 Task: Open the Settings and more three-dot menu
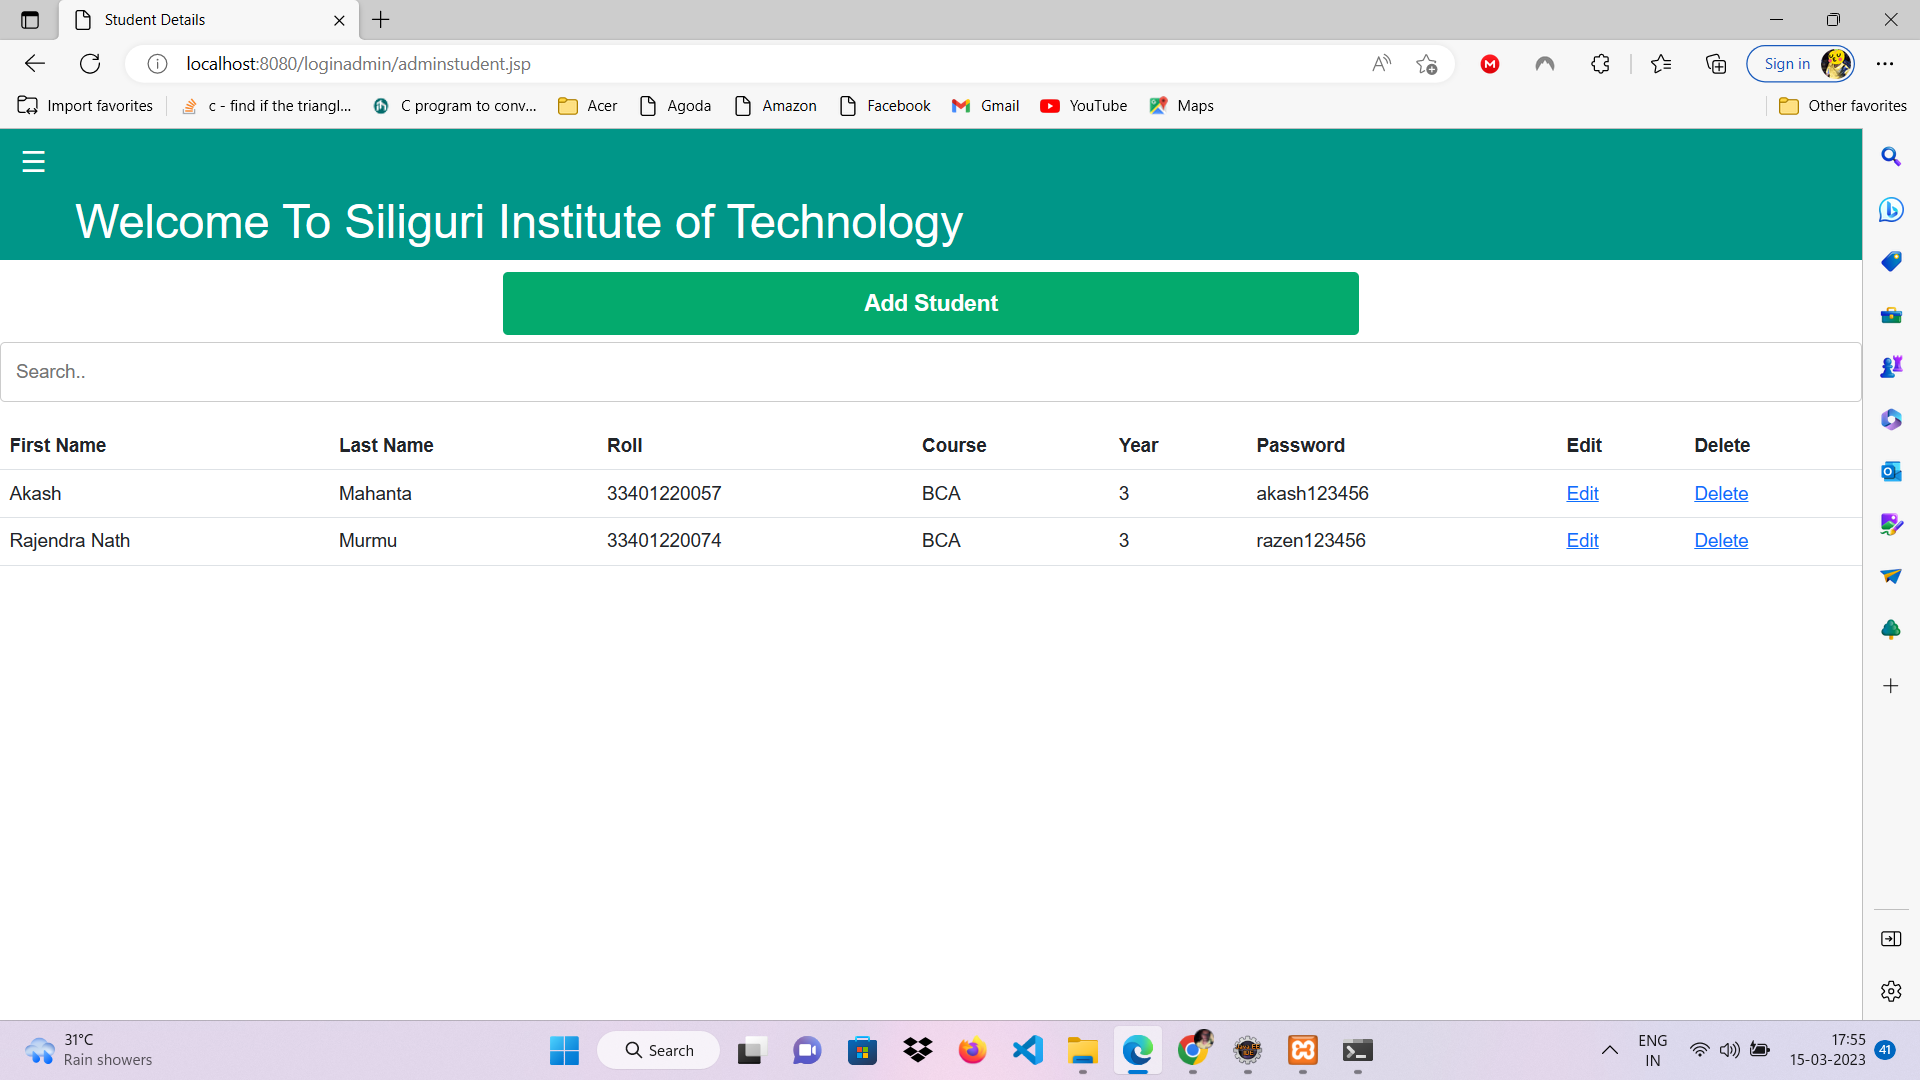[x=1886, y=63]
